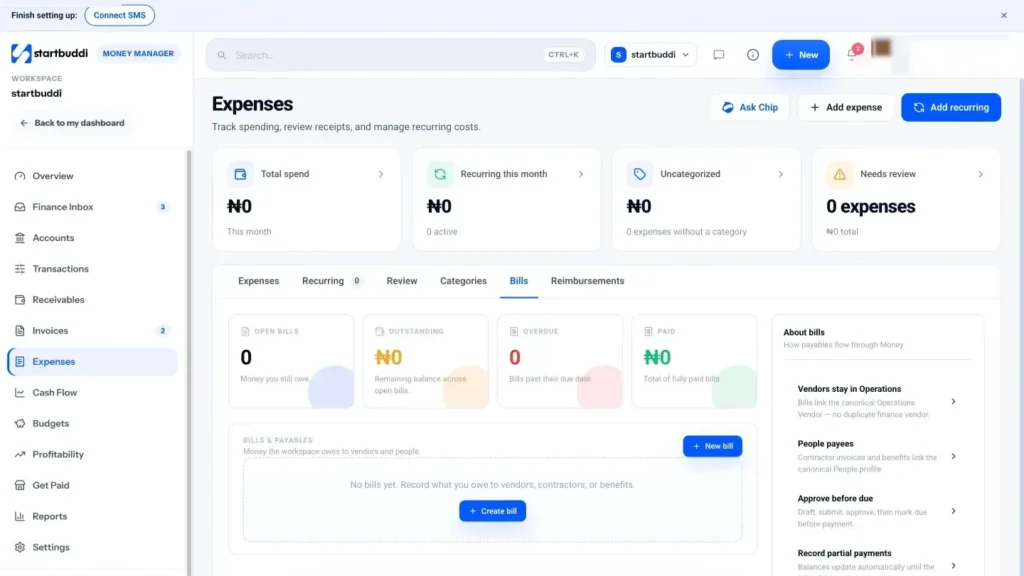The width and height of the screenshot is (1024, 576).
Task: Open the chat message icon in header
Action: (718, 55)
